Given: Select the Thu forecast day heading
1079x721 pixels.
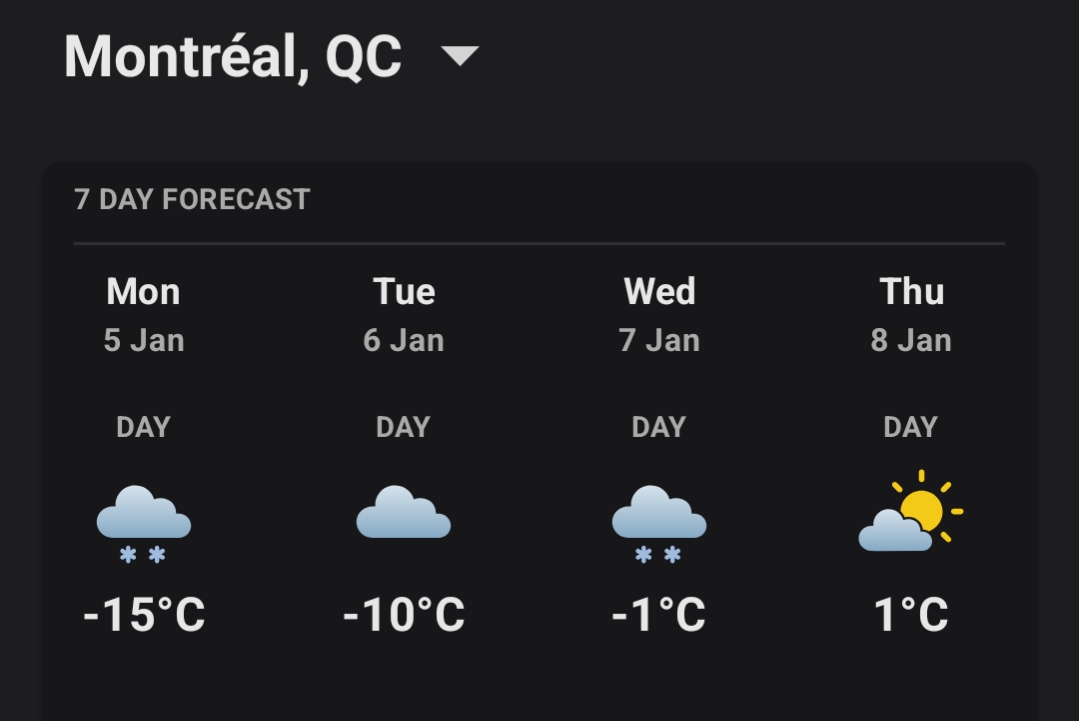Looking at the screenshot, I should click(x=911, y=291).
